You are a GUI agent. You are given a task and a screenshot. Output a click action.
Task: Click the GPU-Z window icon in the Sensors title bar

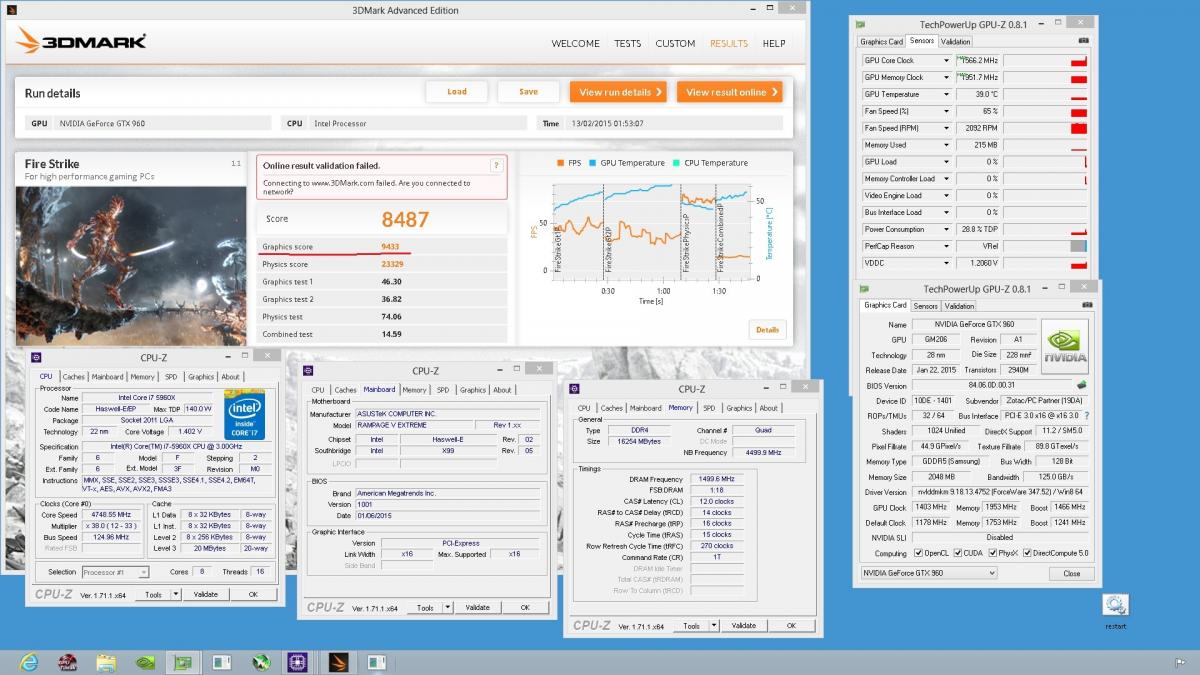click(858, 24)
